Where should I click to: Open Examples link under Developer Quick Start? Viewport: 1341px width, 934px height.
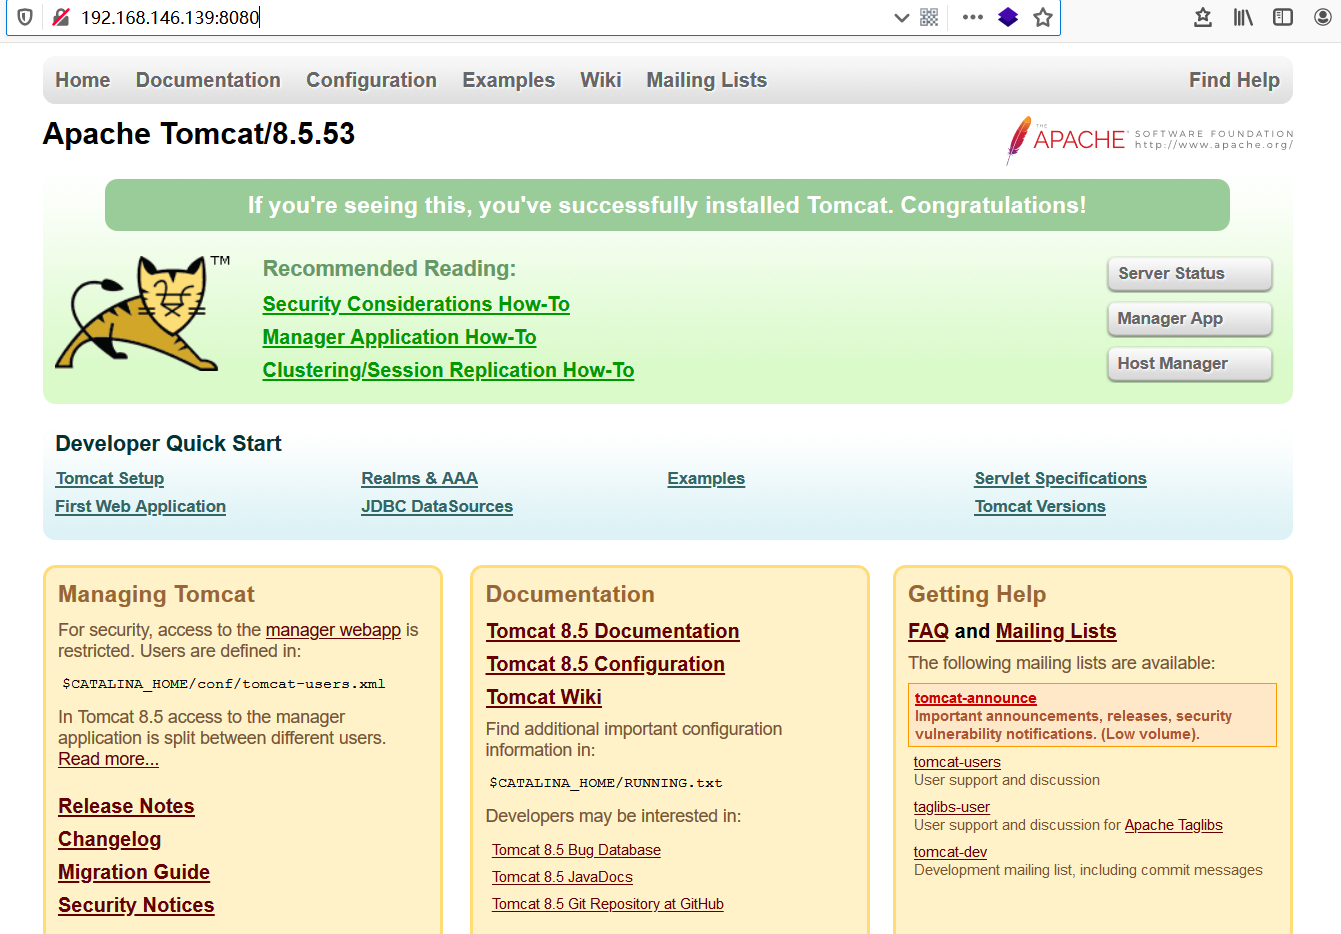tap(706, 478)
